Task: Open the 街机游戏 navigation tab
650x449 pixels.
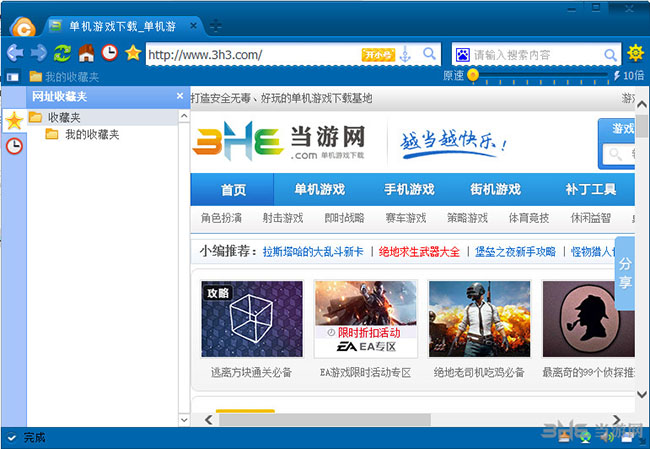Action: (x=495, y=189)
